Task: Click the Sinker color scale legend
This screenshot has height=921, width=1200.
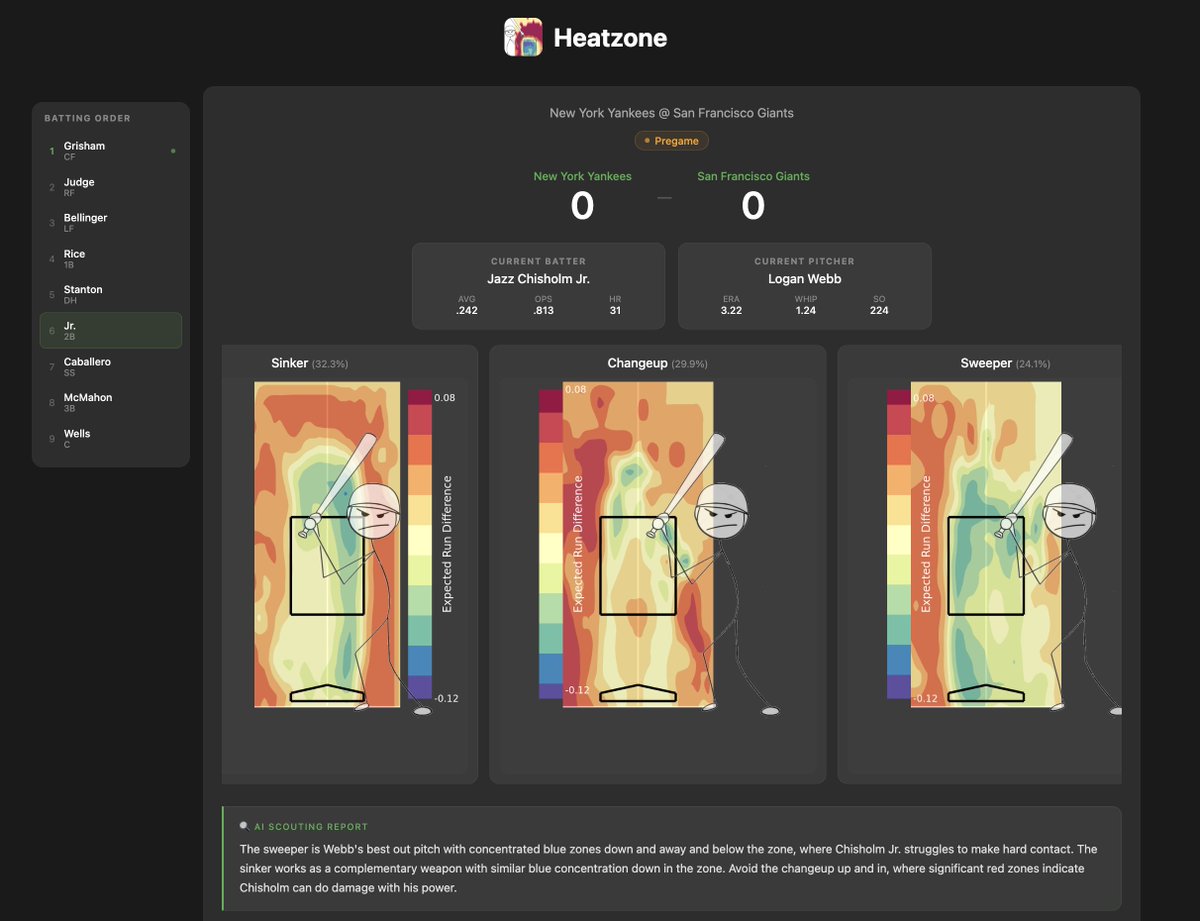Action: pyautogui.click(x=420, y=544)
